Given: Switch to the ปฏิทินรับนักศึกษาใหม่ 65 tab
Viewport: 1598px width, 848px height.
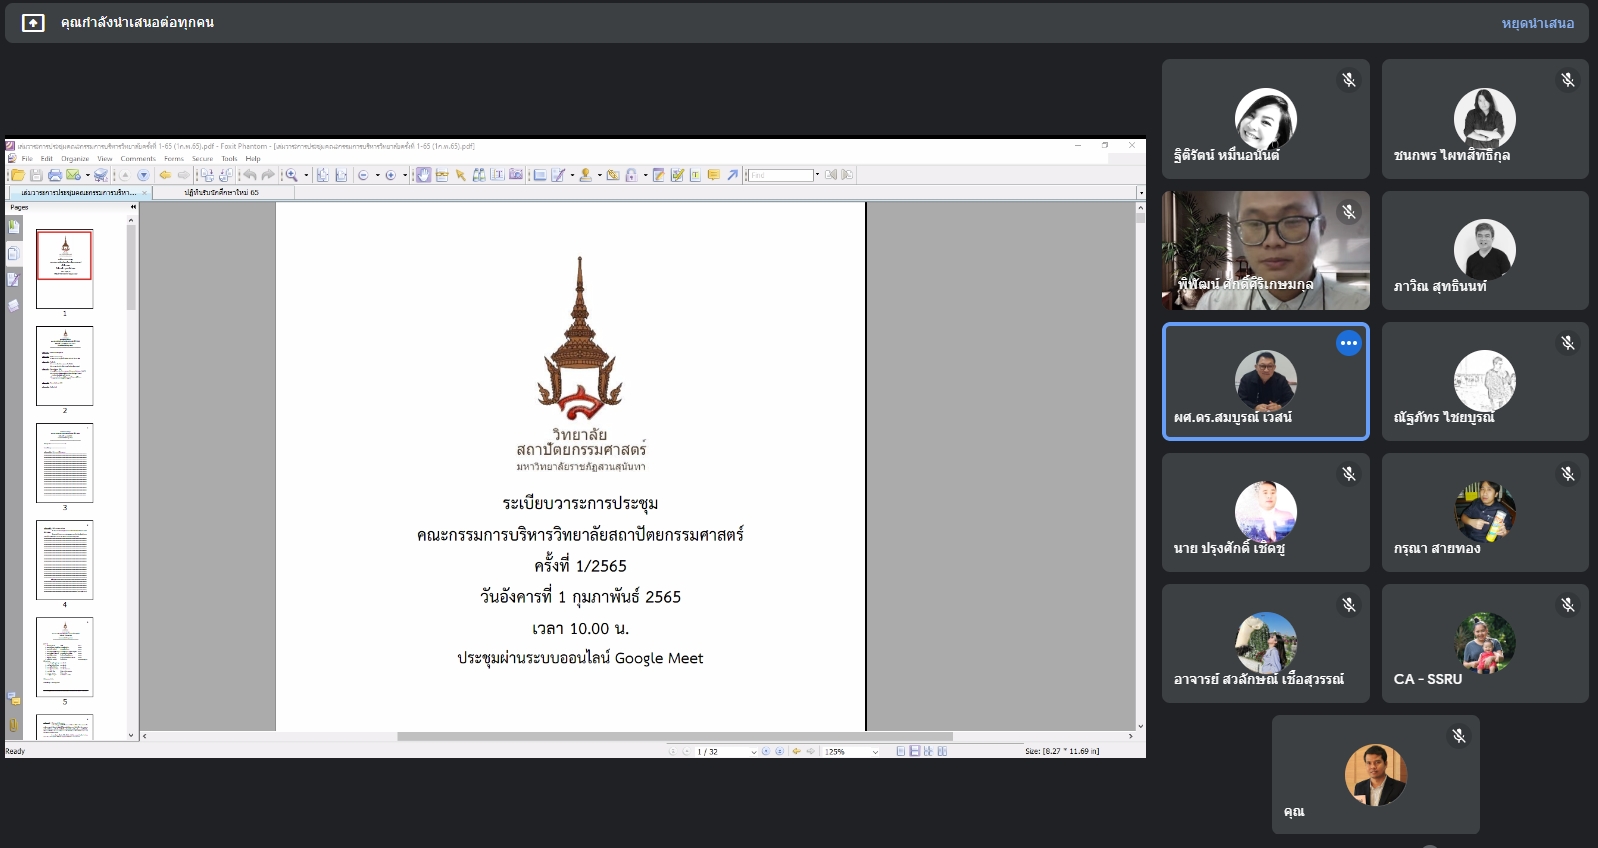Looking at the screenshot, I should tap(221, 192).
